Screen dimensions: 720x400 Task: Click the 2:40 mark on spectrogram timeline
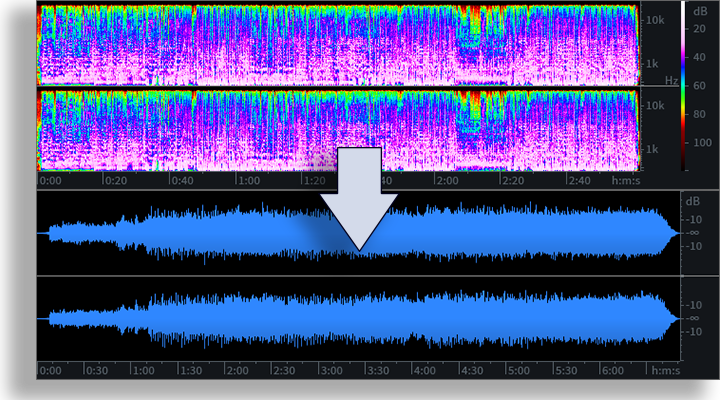(579, 180)
